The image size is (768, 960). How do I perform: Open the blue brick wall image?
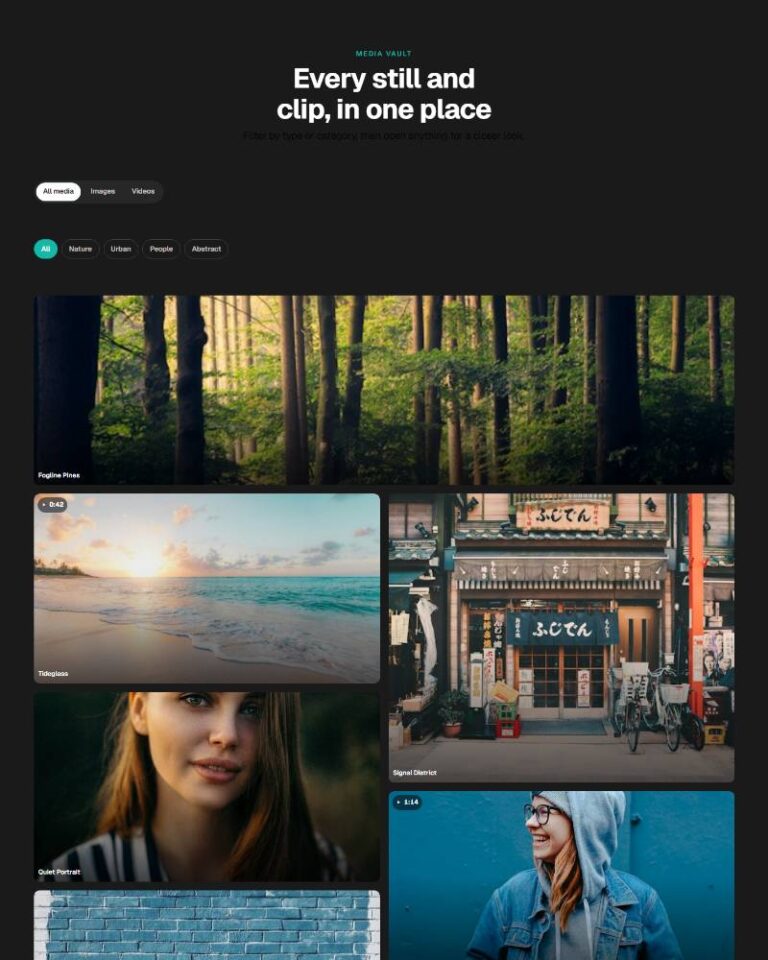[207, 925]
